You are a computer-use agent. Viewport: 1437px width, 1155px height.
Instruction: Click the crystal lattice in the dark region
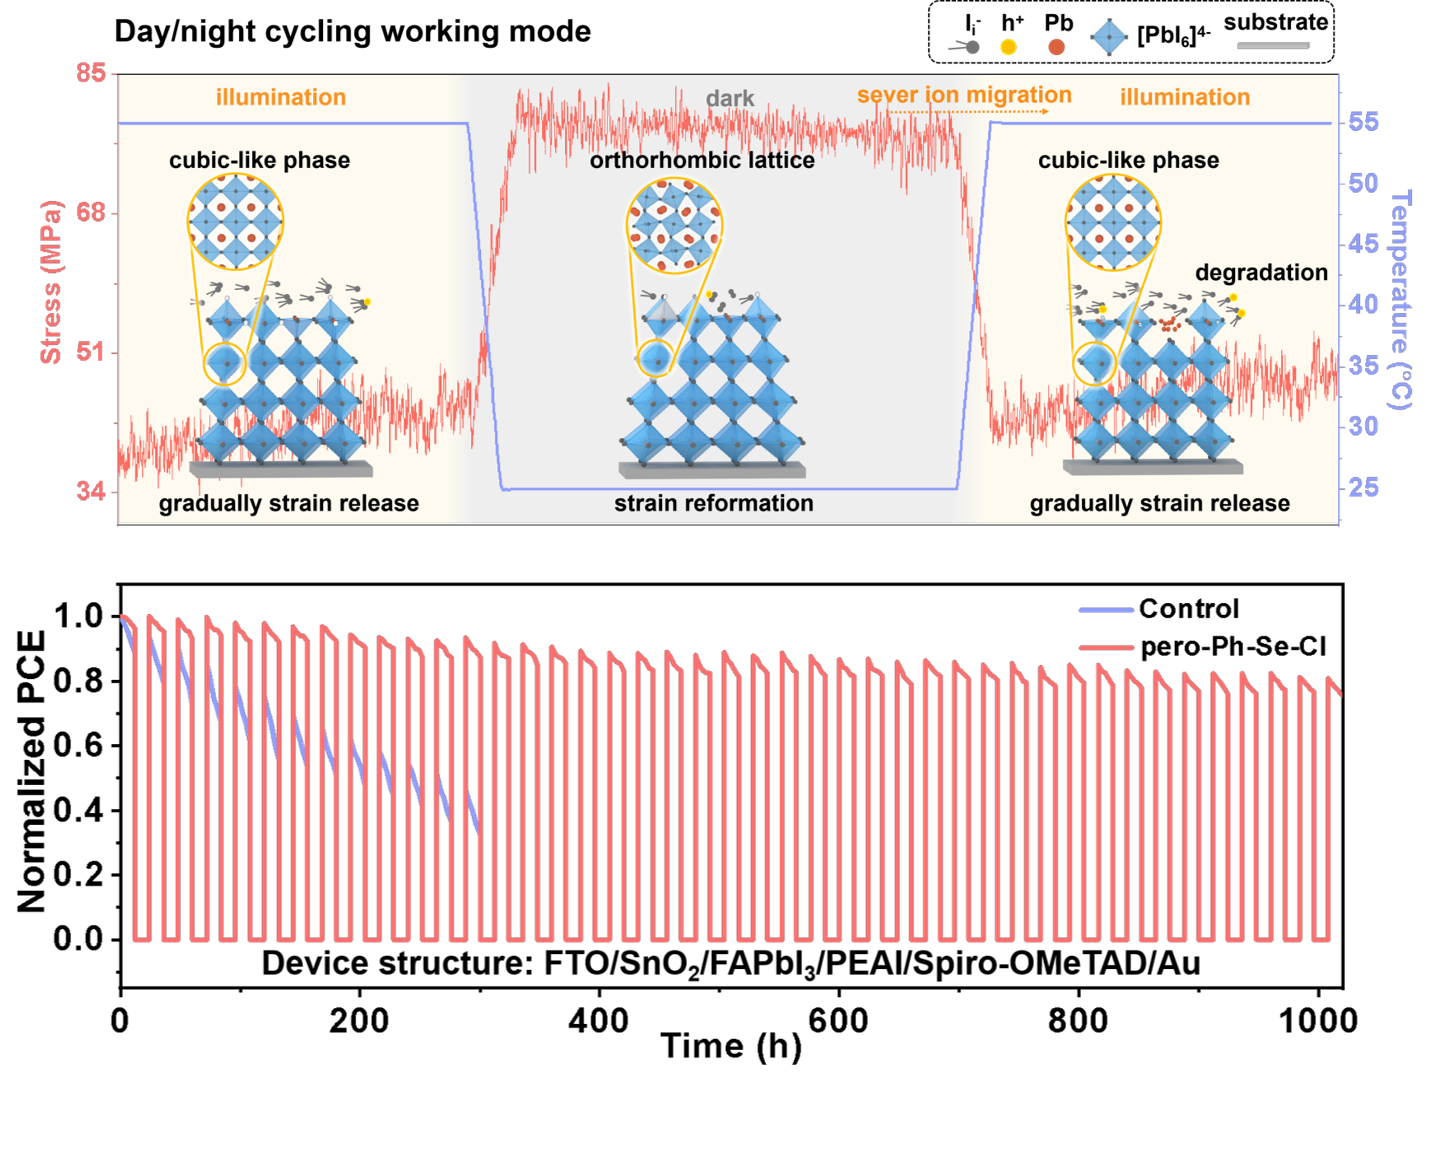click(x=712, y=390)
